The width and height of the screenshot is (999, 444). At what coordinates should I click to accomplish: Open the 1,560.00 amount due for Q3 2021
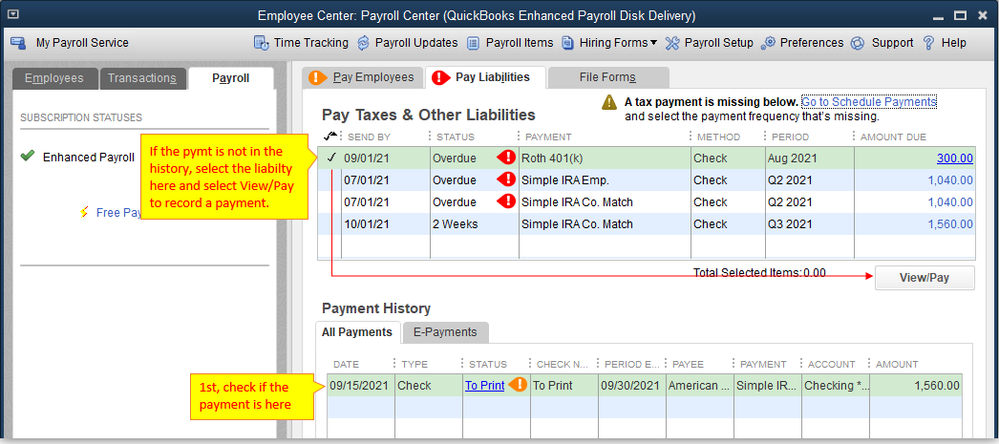tap(950, 224)
